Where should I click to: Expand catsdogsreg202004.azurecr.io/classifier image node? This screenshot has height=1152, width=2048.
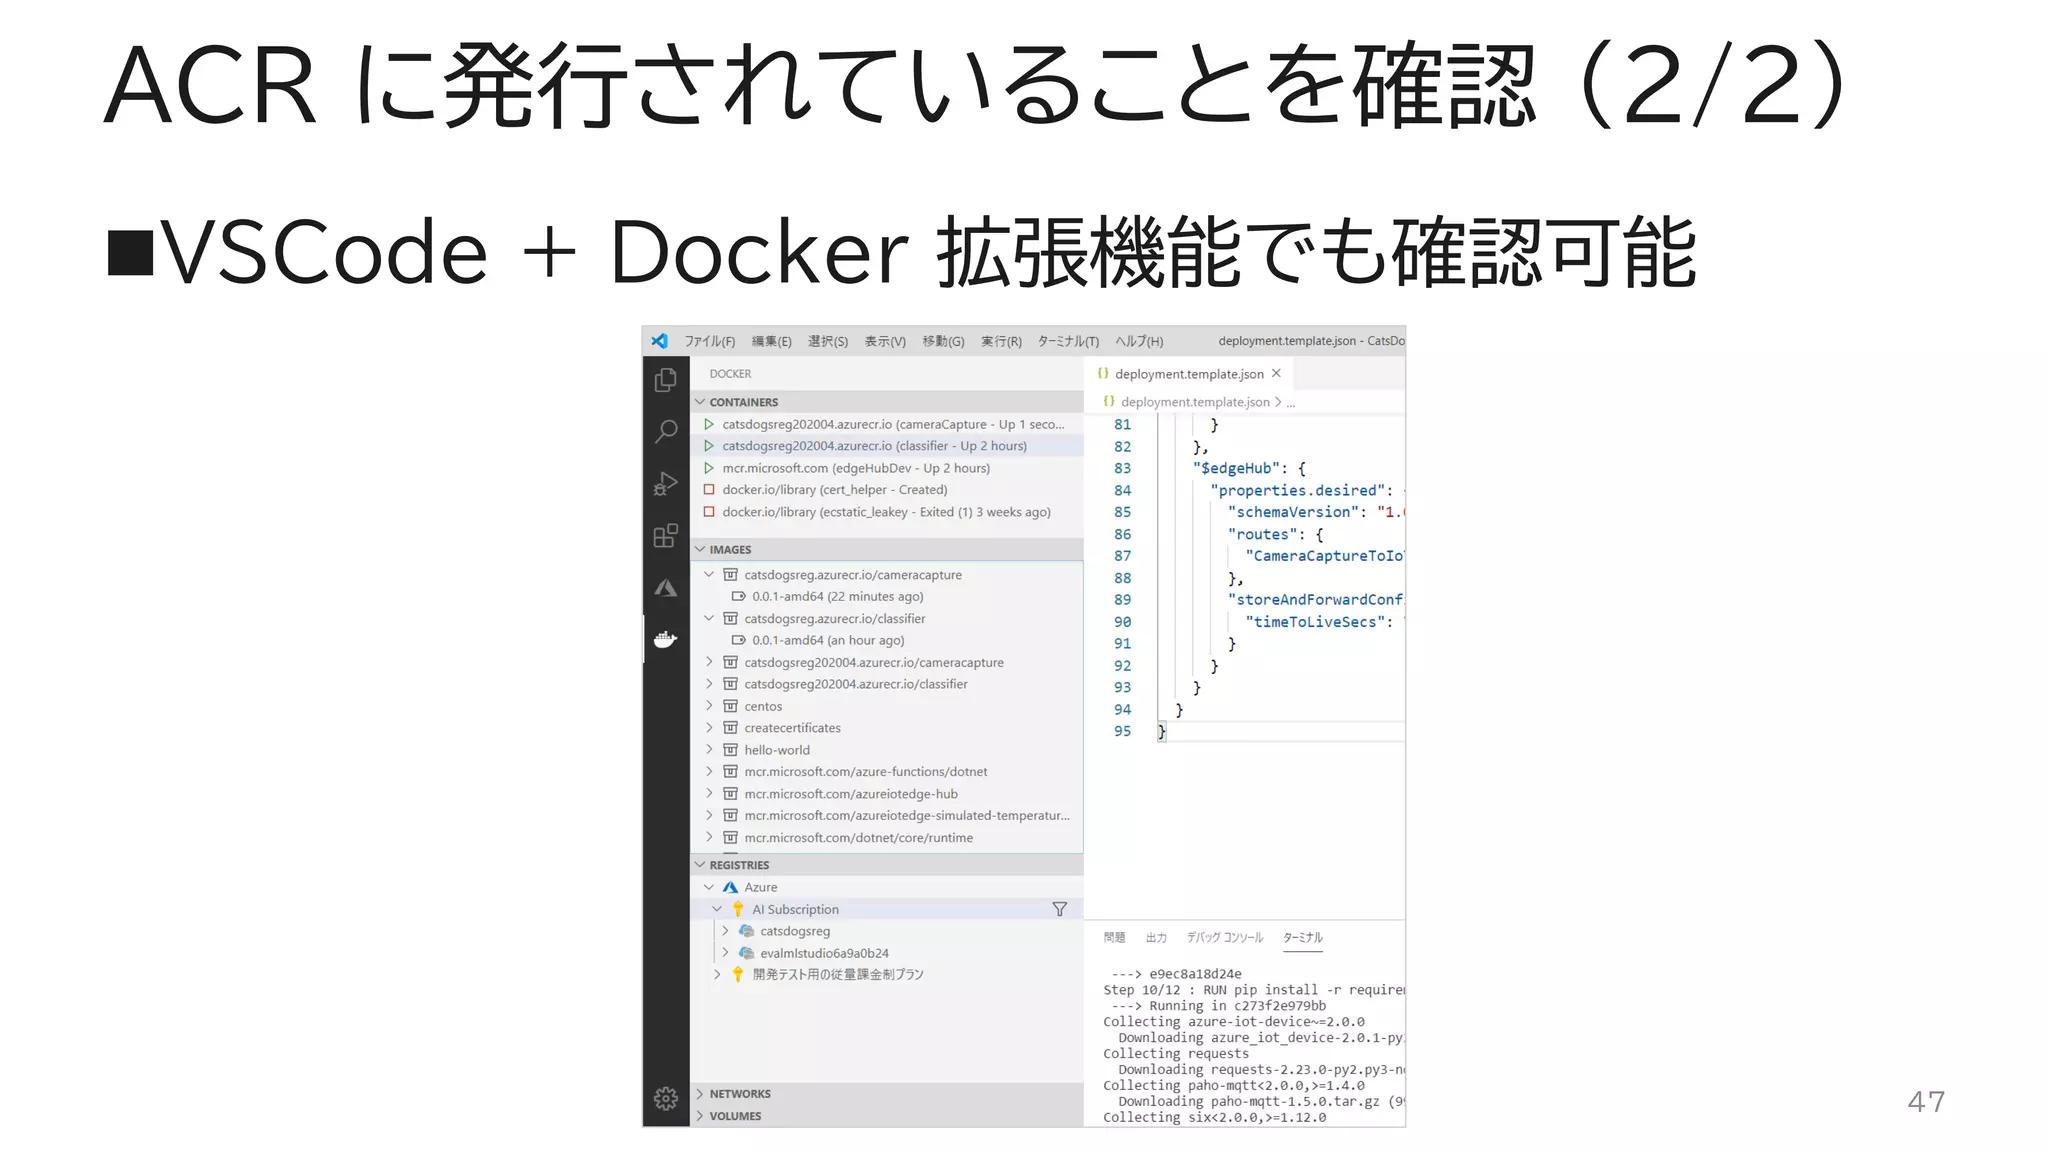(709, 684)
